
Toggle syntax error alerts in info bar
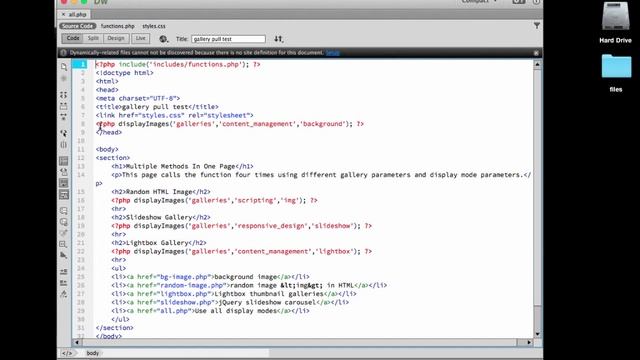tap(64, 195)
